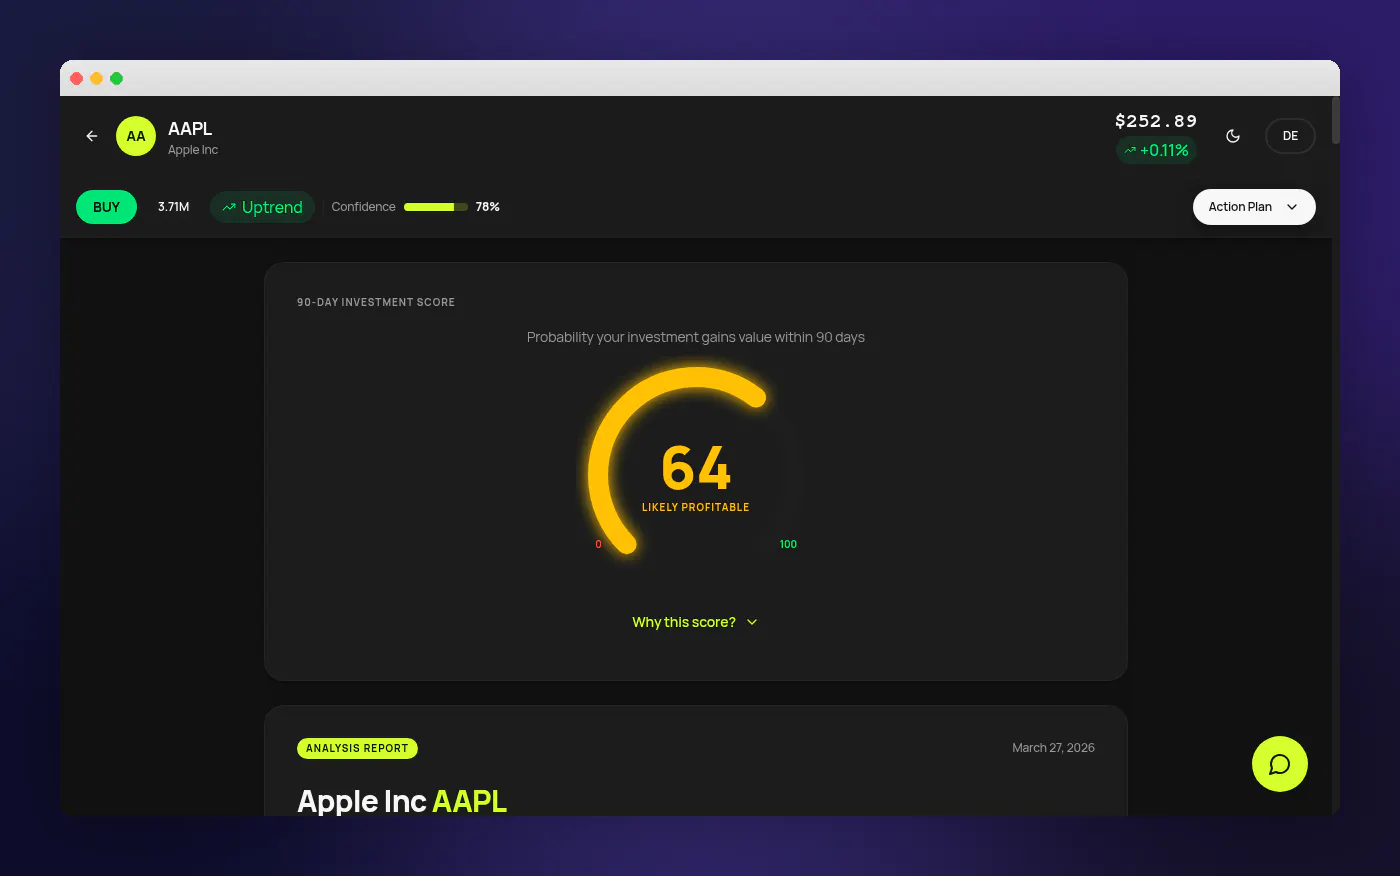The width and height of the screenshot is (1400, 876).
Task: Toggle dark mode with the moon icon
Action: point(1233,136)
